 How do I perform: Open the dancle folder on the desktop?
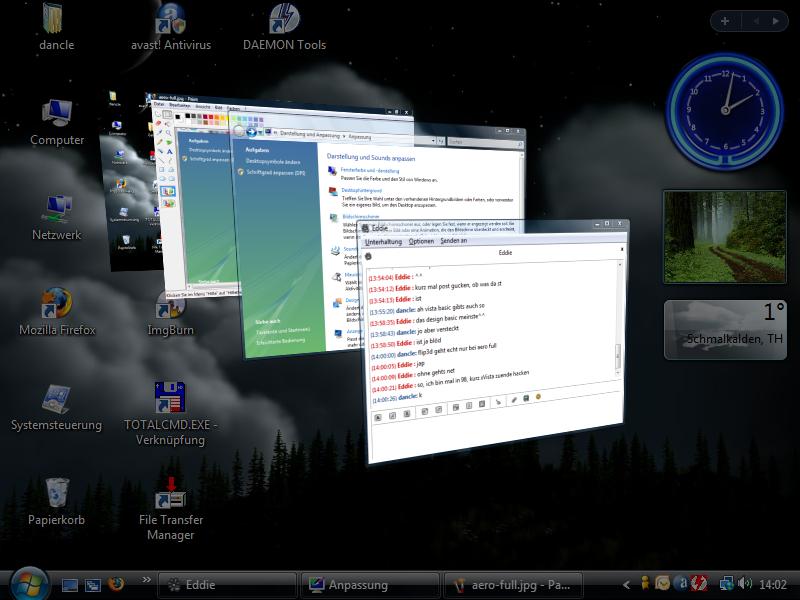tap(56, 20)
